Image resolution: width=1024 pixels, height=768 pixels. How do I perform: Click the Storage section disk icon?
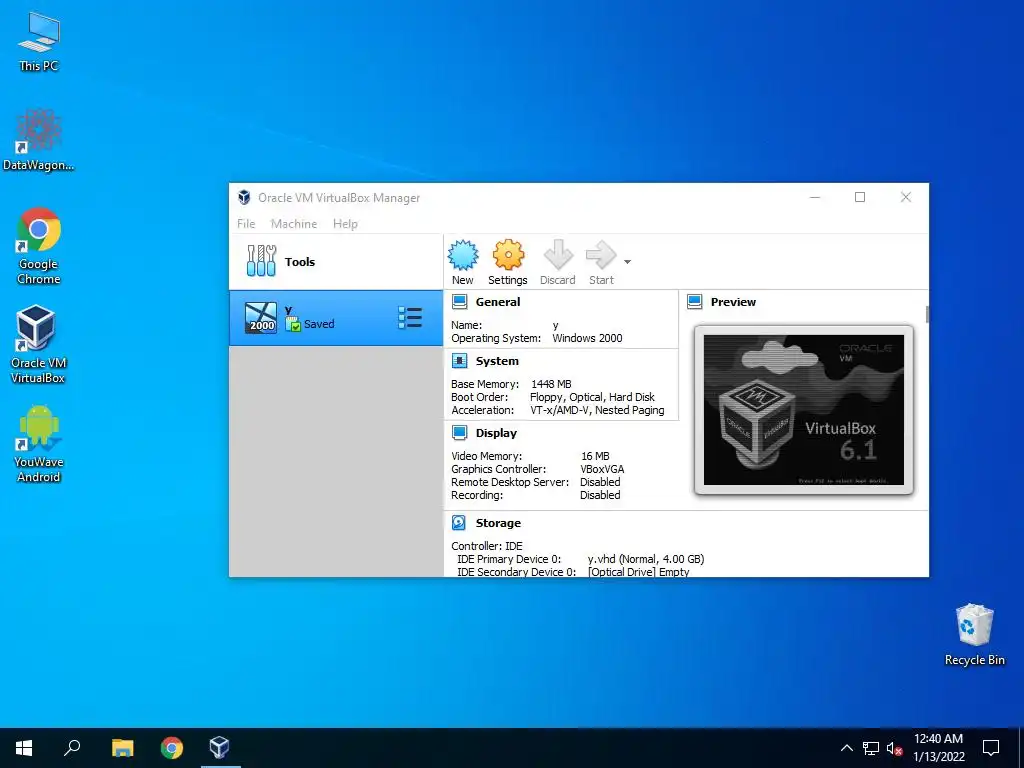[459, 522]
